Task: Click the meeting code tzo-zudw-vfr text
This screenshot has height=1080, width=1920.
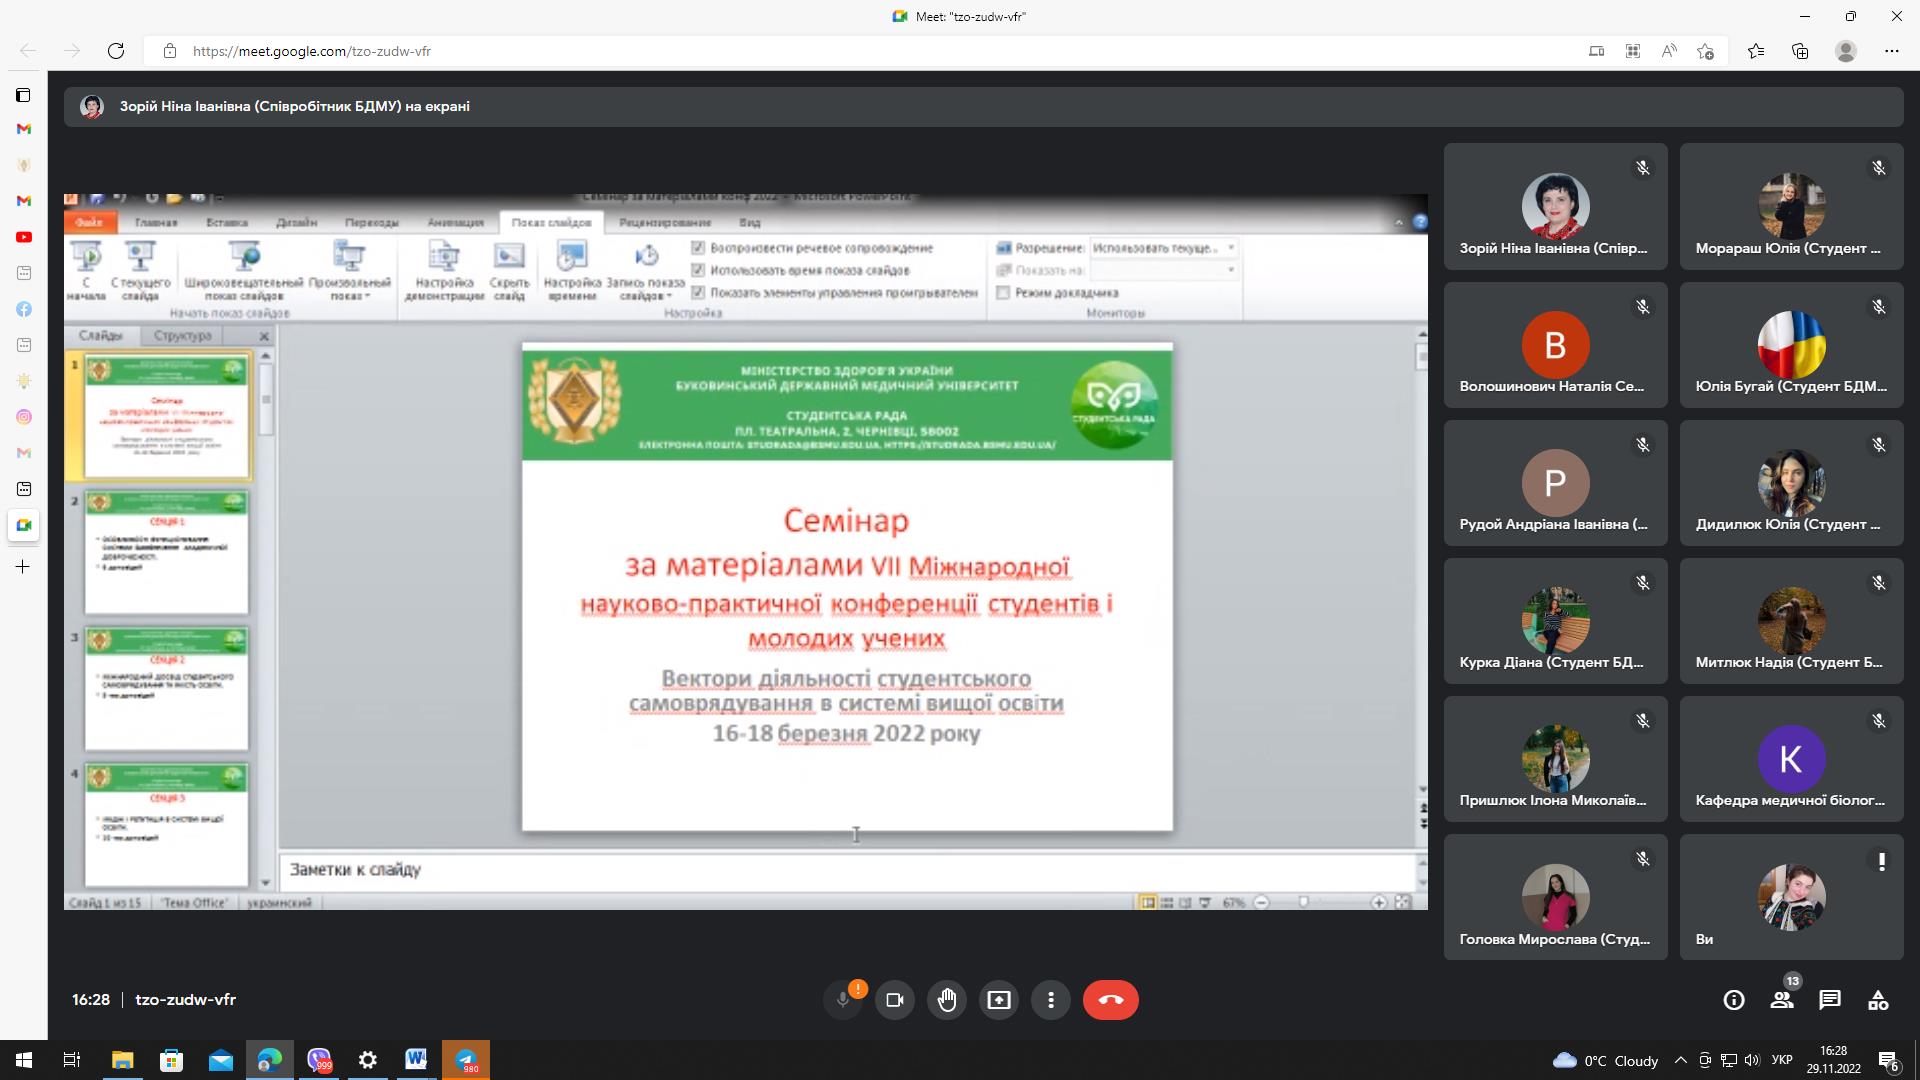Action: pyautogui.click(x=185, y=1000)
